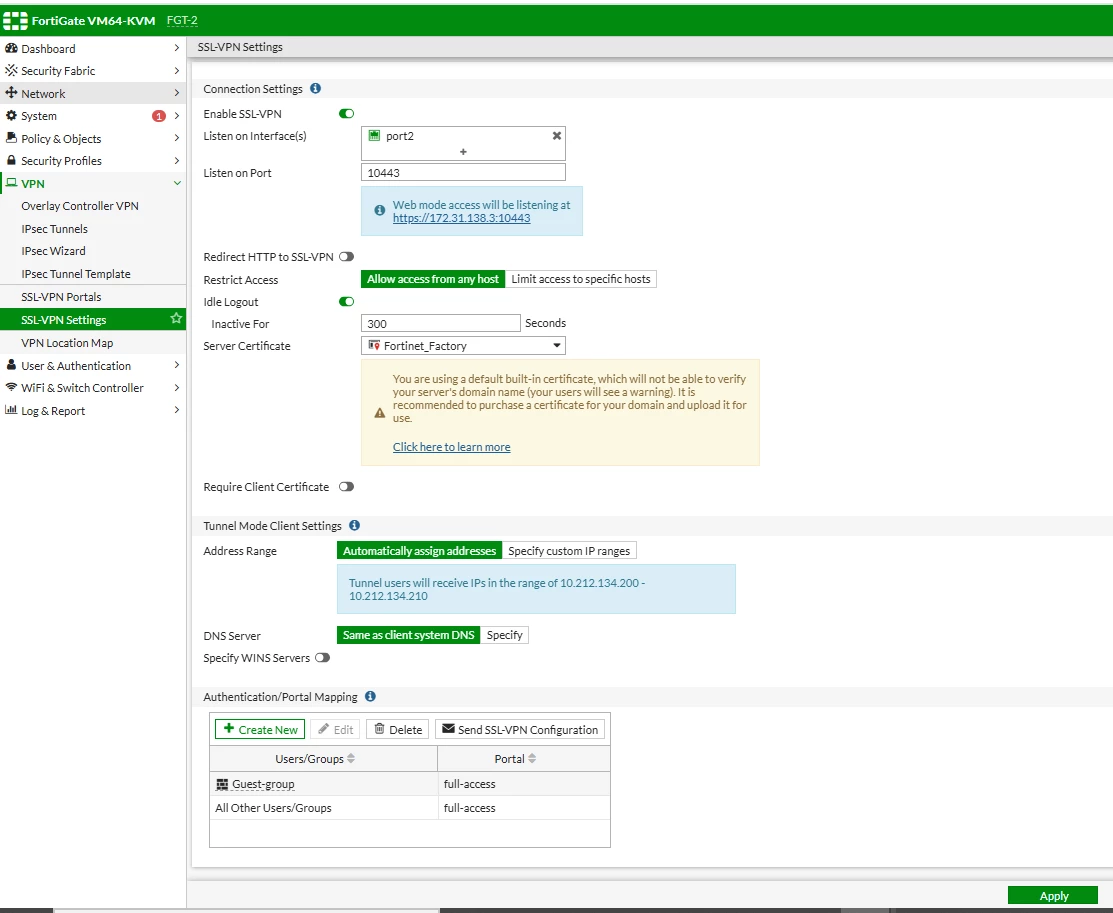This screenshot has height=913, width=1113.
Task: Click the Network arrows icon
Action: (11, 93)
